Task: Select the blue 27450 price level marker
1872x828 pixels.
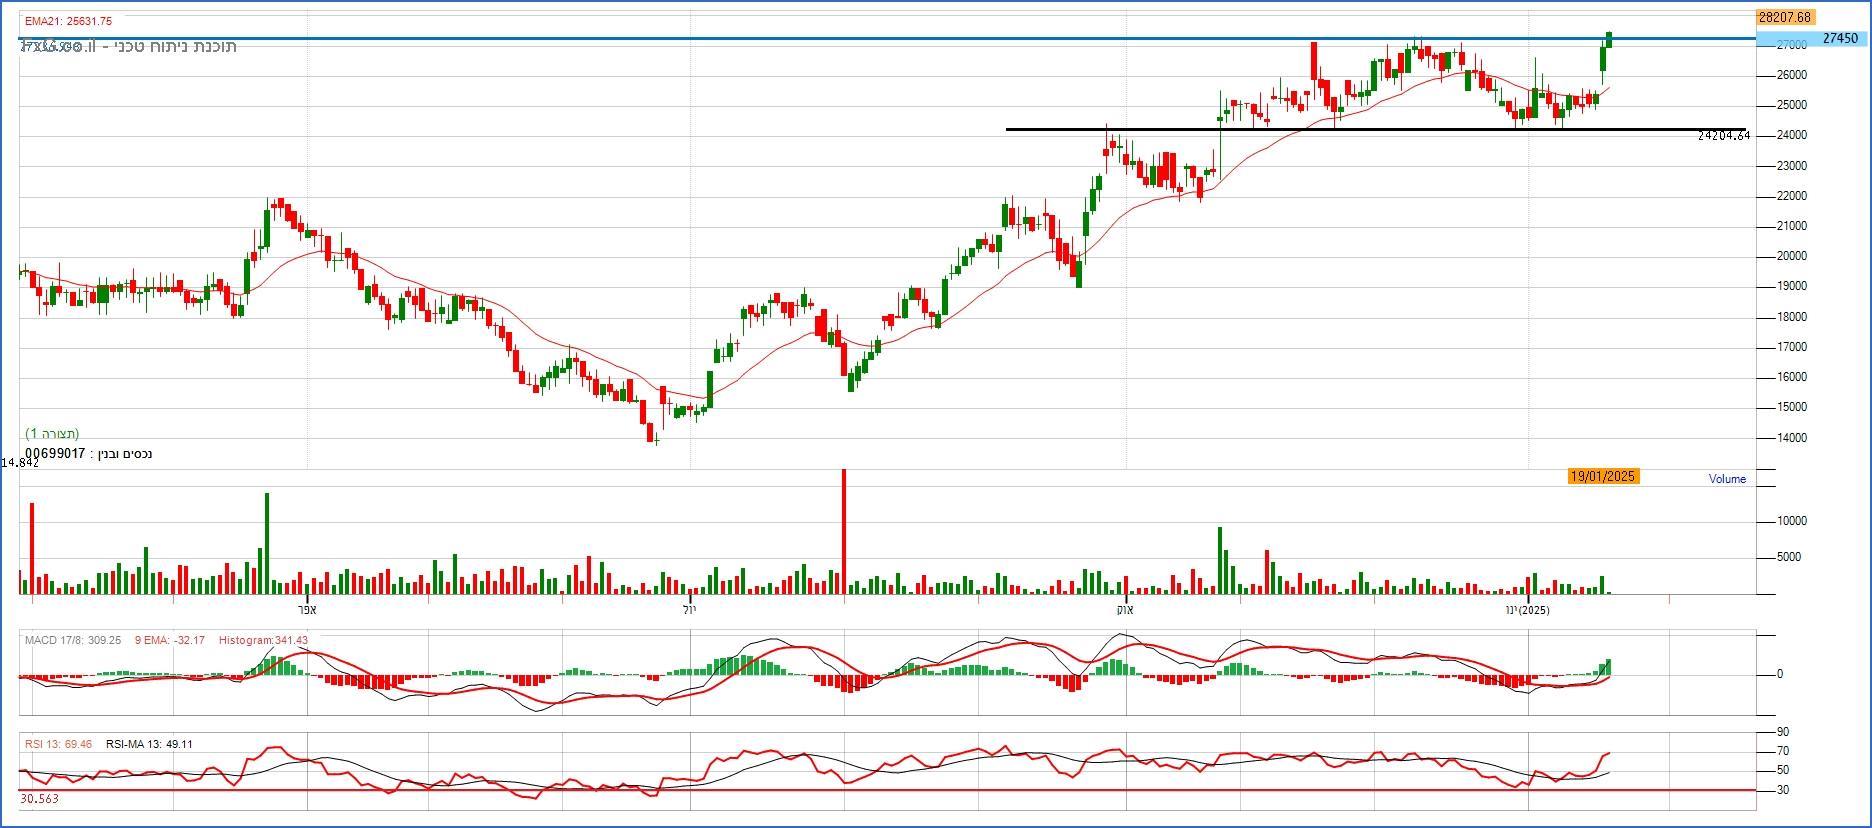Action: point(1838,38)
